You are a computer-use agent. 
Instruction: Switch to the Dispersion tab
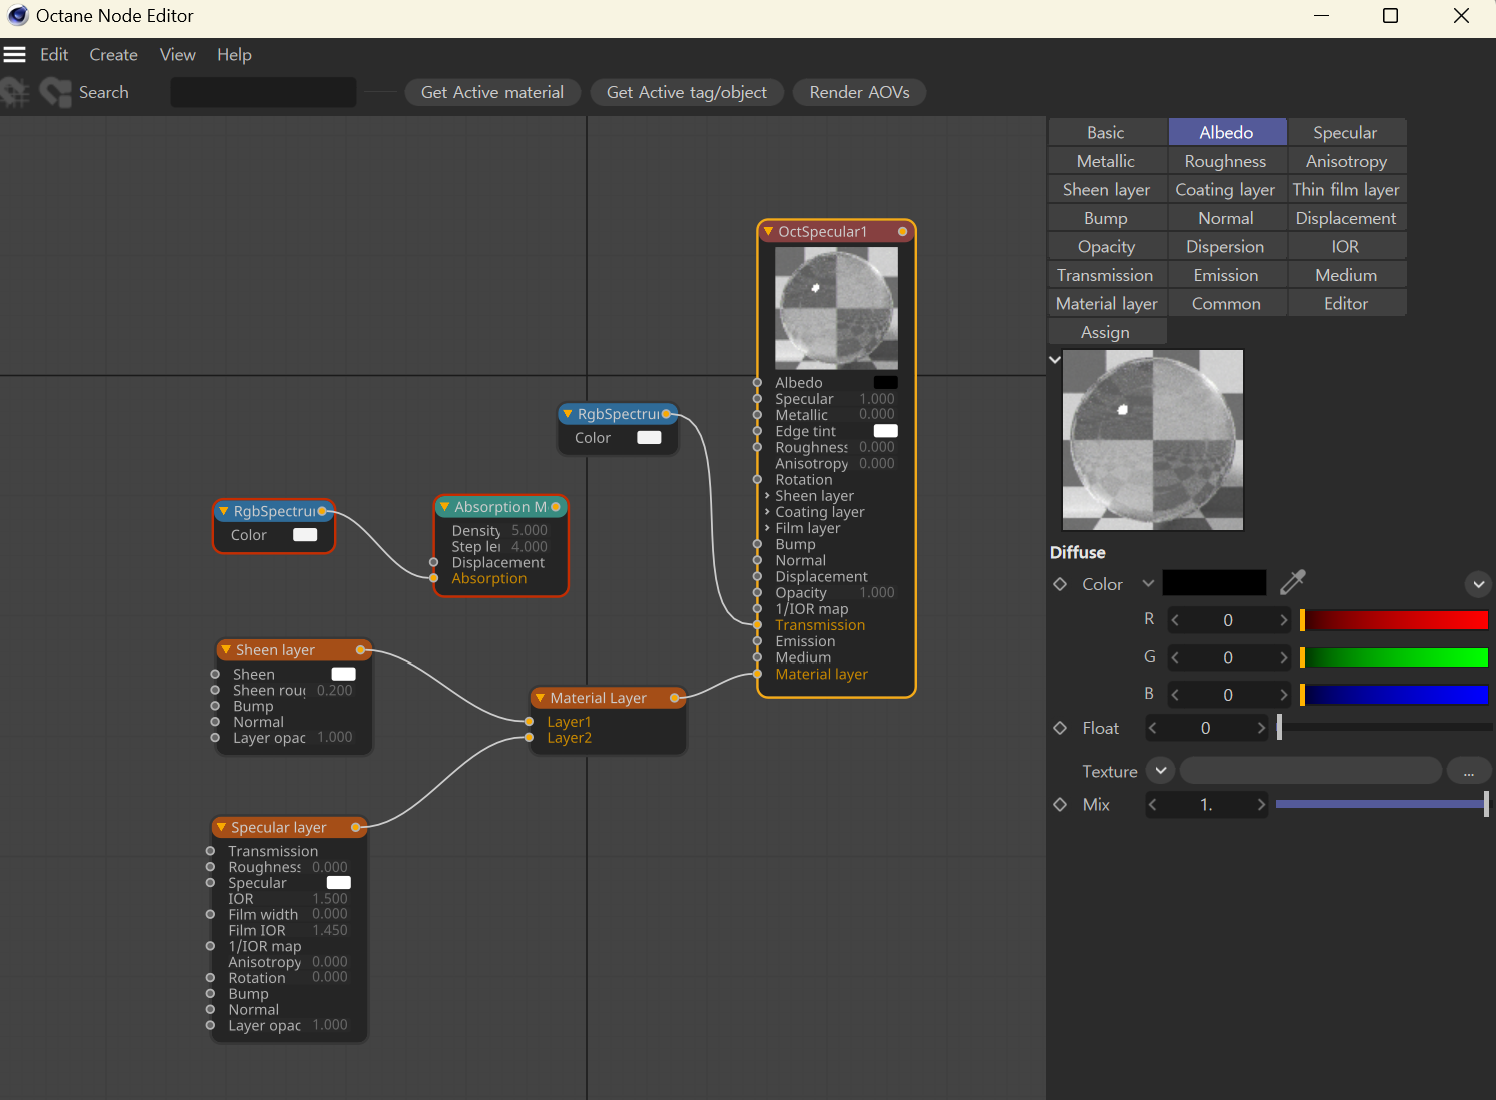tap(1225, 246)
